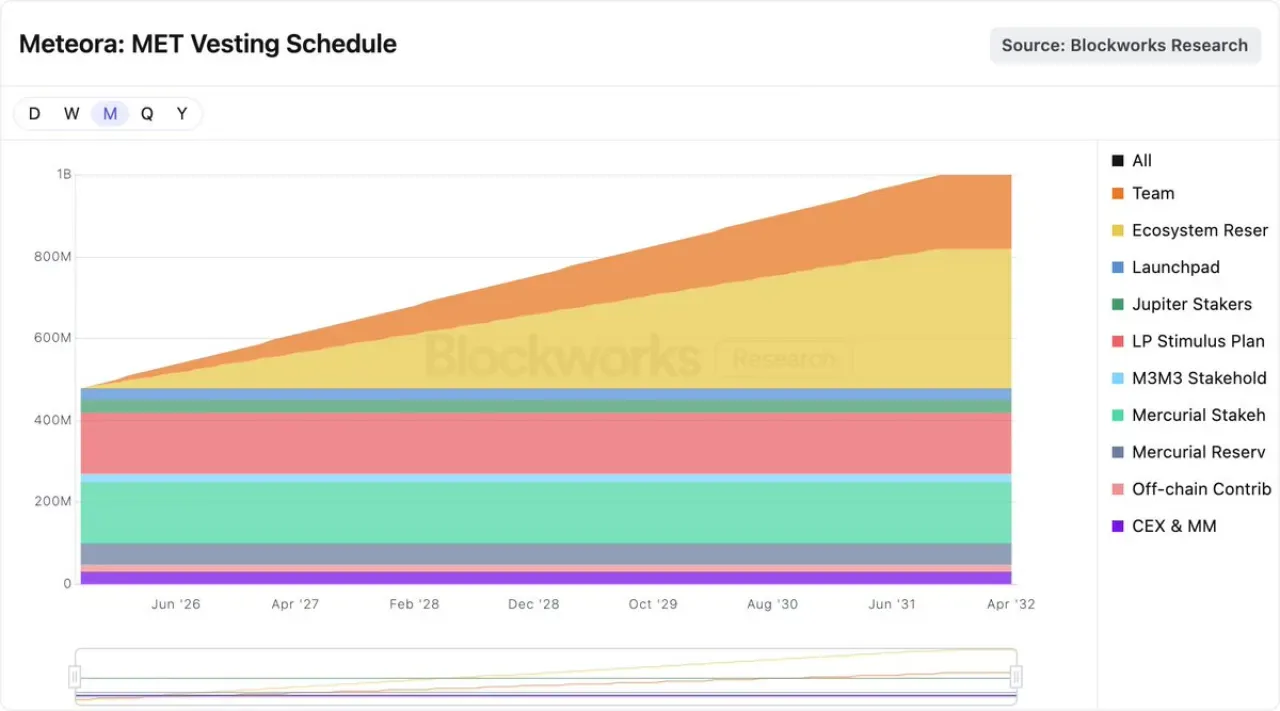Click the Jupiter Stakers green legend icon

(x=1118, y=305)
